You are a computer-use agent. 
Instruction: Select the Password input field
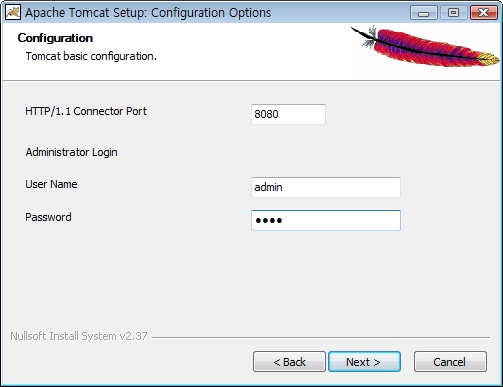click(x=326, y=220)
